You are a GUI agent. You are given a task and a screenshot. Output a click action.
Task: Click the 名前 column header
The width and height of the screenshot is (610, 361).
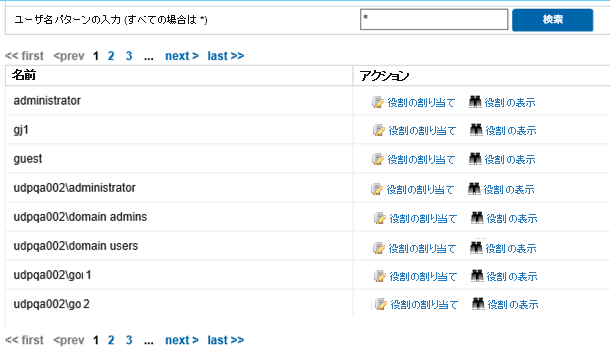[179, 75]
